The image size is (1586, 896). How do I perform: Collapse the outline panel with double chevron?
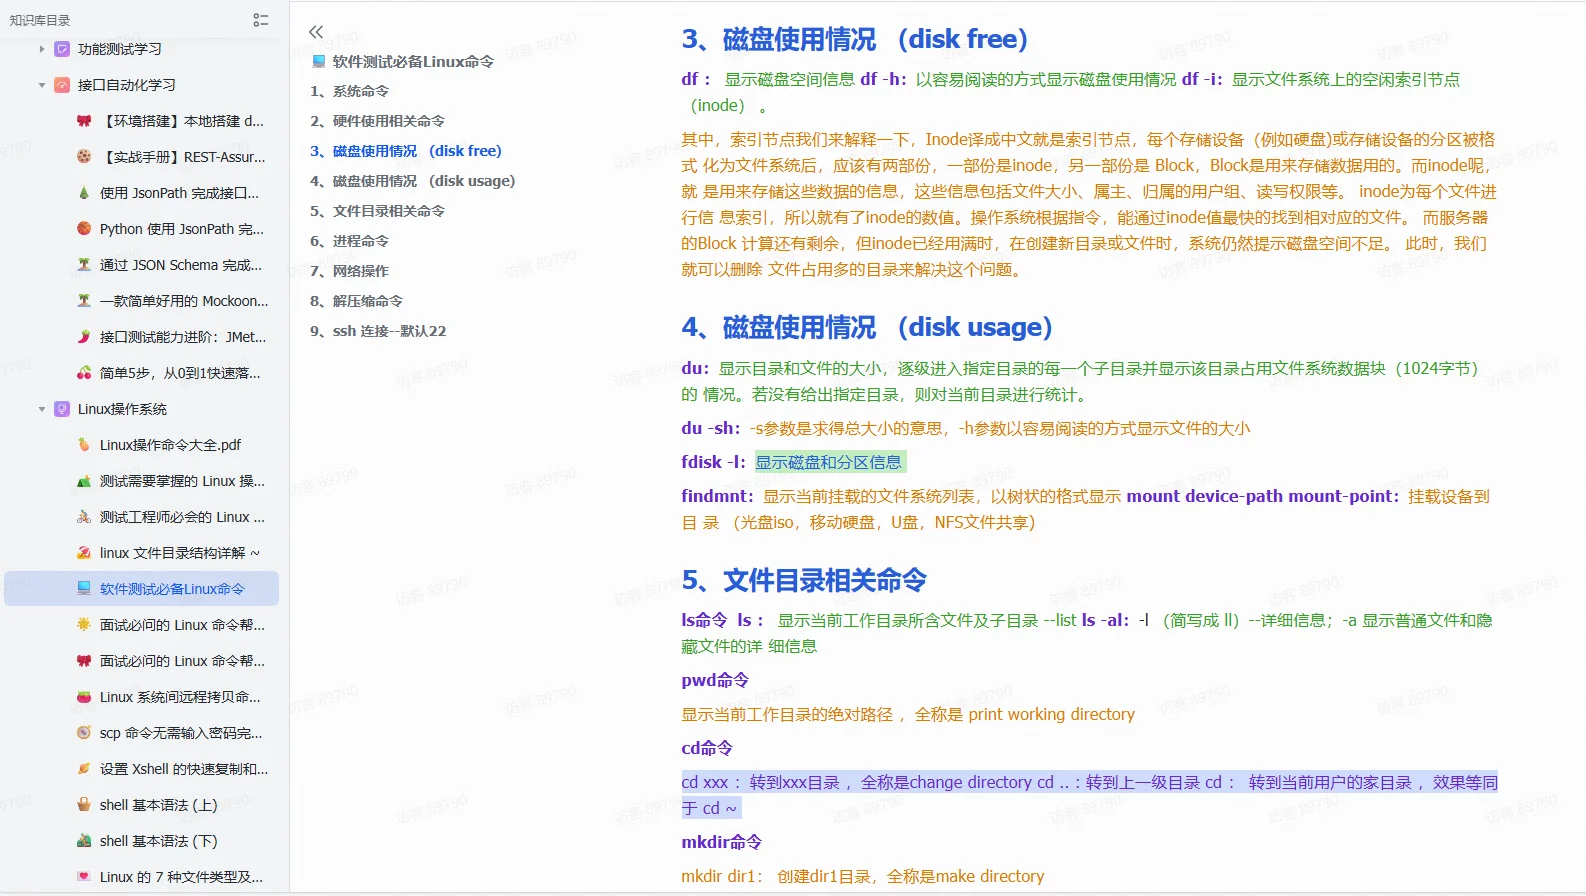(x=316, y=32)
